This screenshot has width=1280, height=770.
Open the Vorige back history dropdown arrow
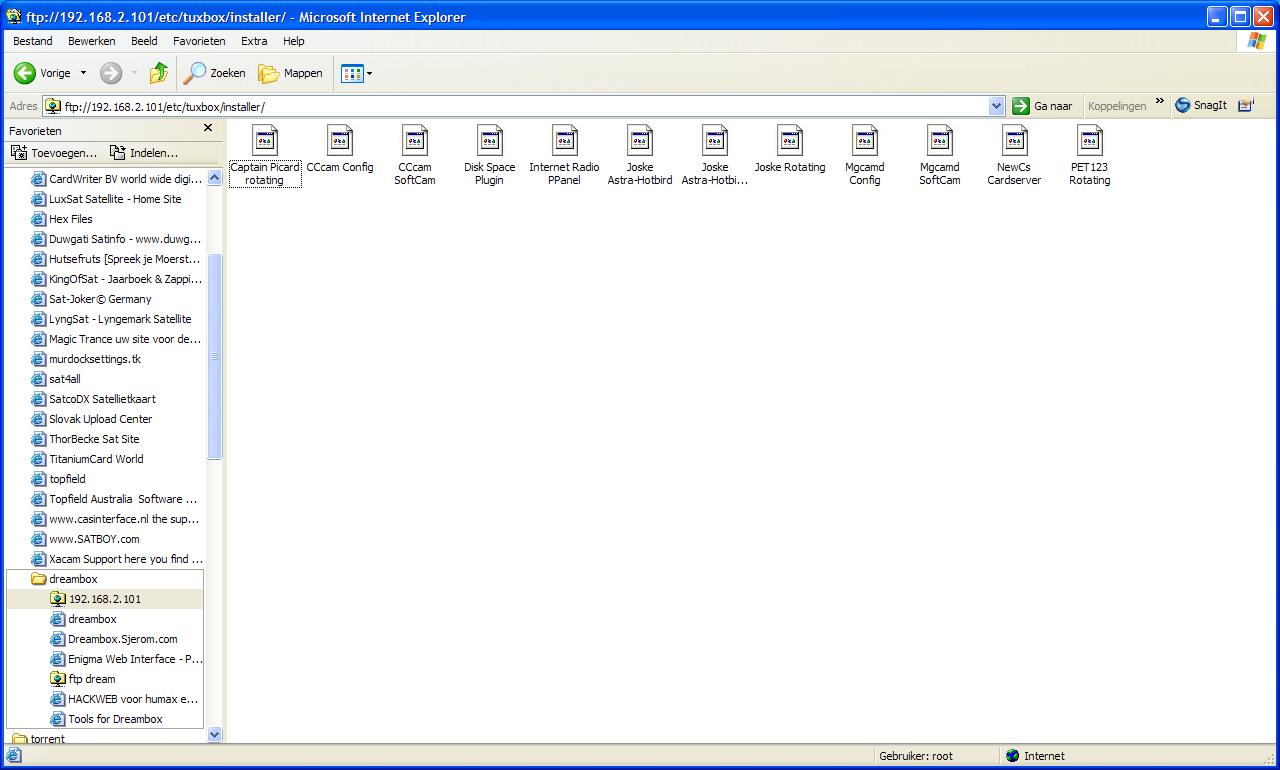83,73
